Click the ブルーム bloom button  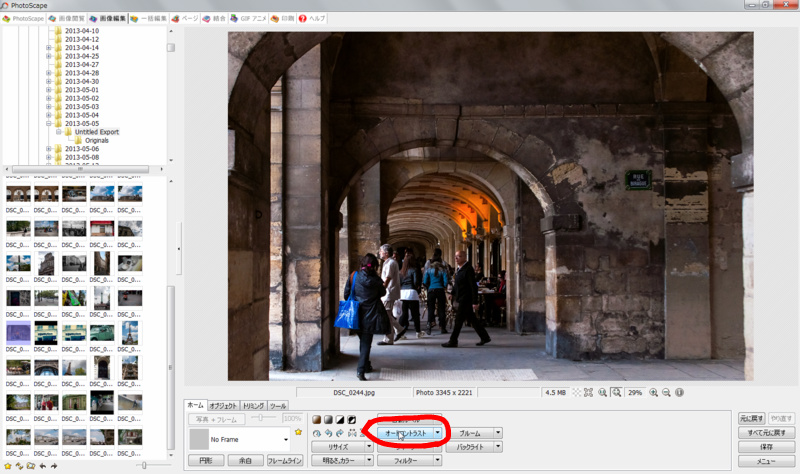coord(470,433)
